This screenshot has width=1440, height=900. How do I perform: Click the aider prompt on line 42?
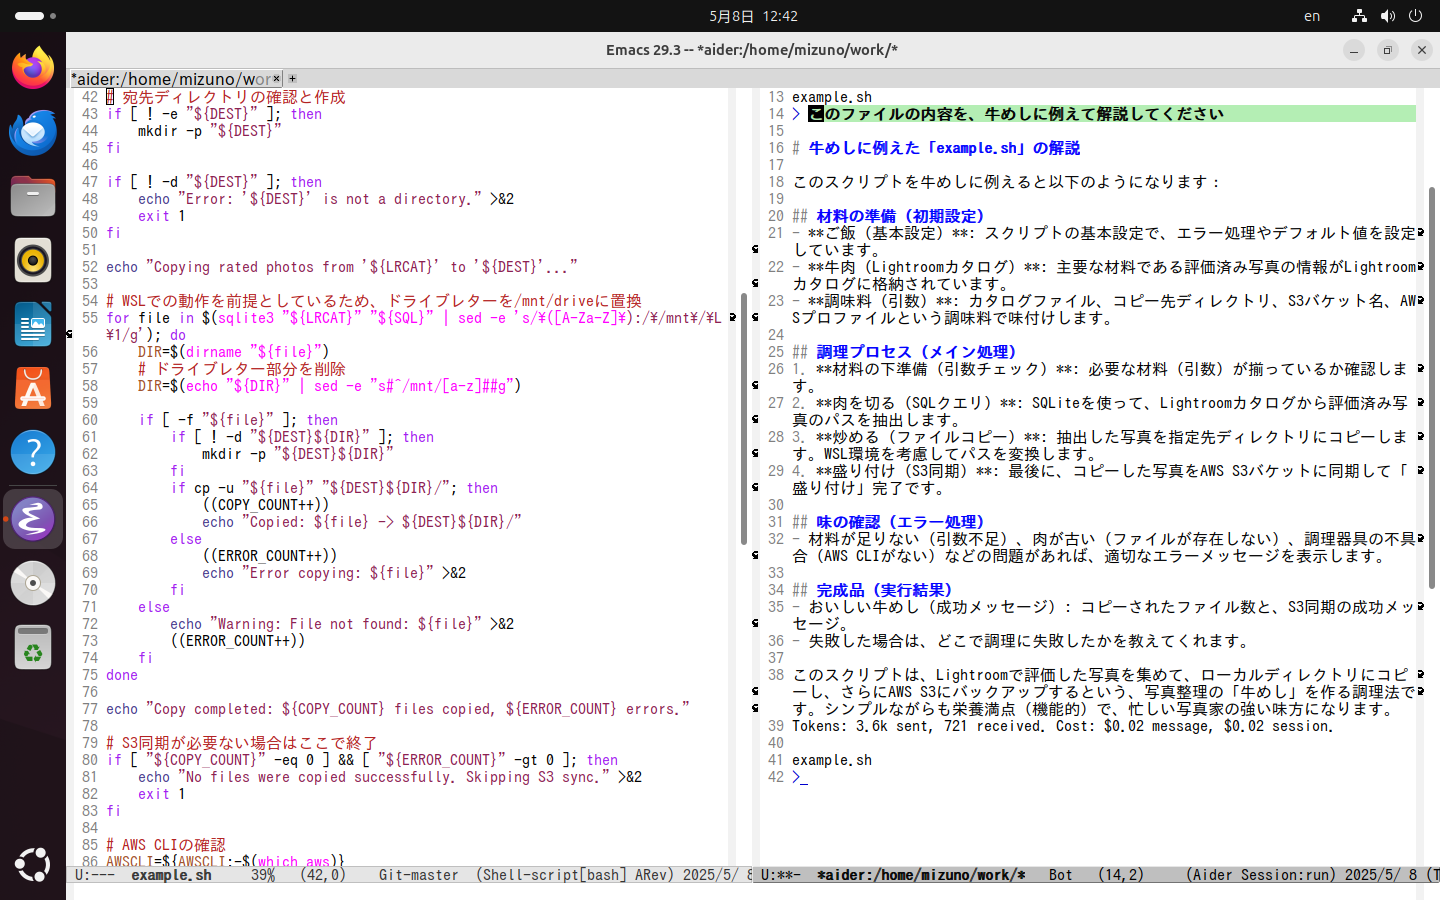click(796, 777)
